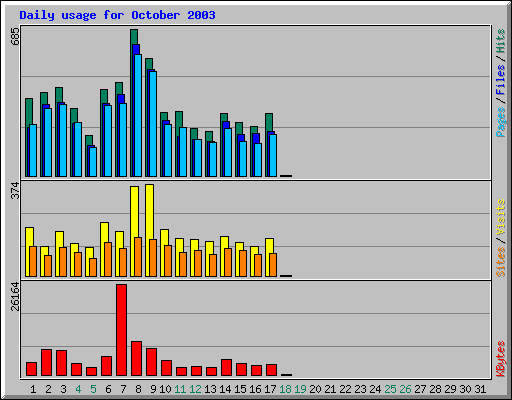Screen dimensions: 512x400
Task: Click the light-blue Pages bar for day 5
Action: click(x=93, y=162)
